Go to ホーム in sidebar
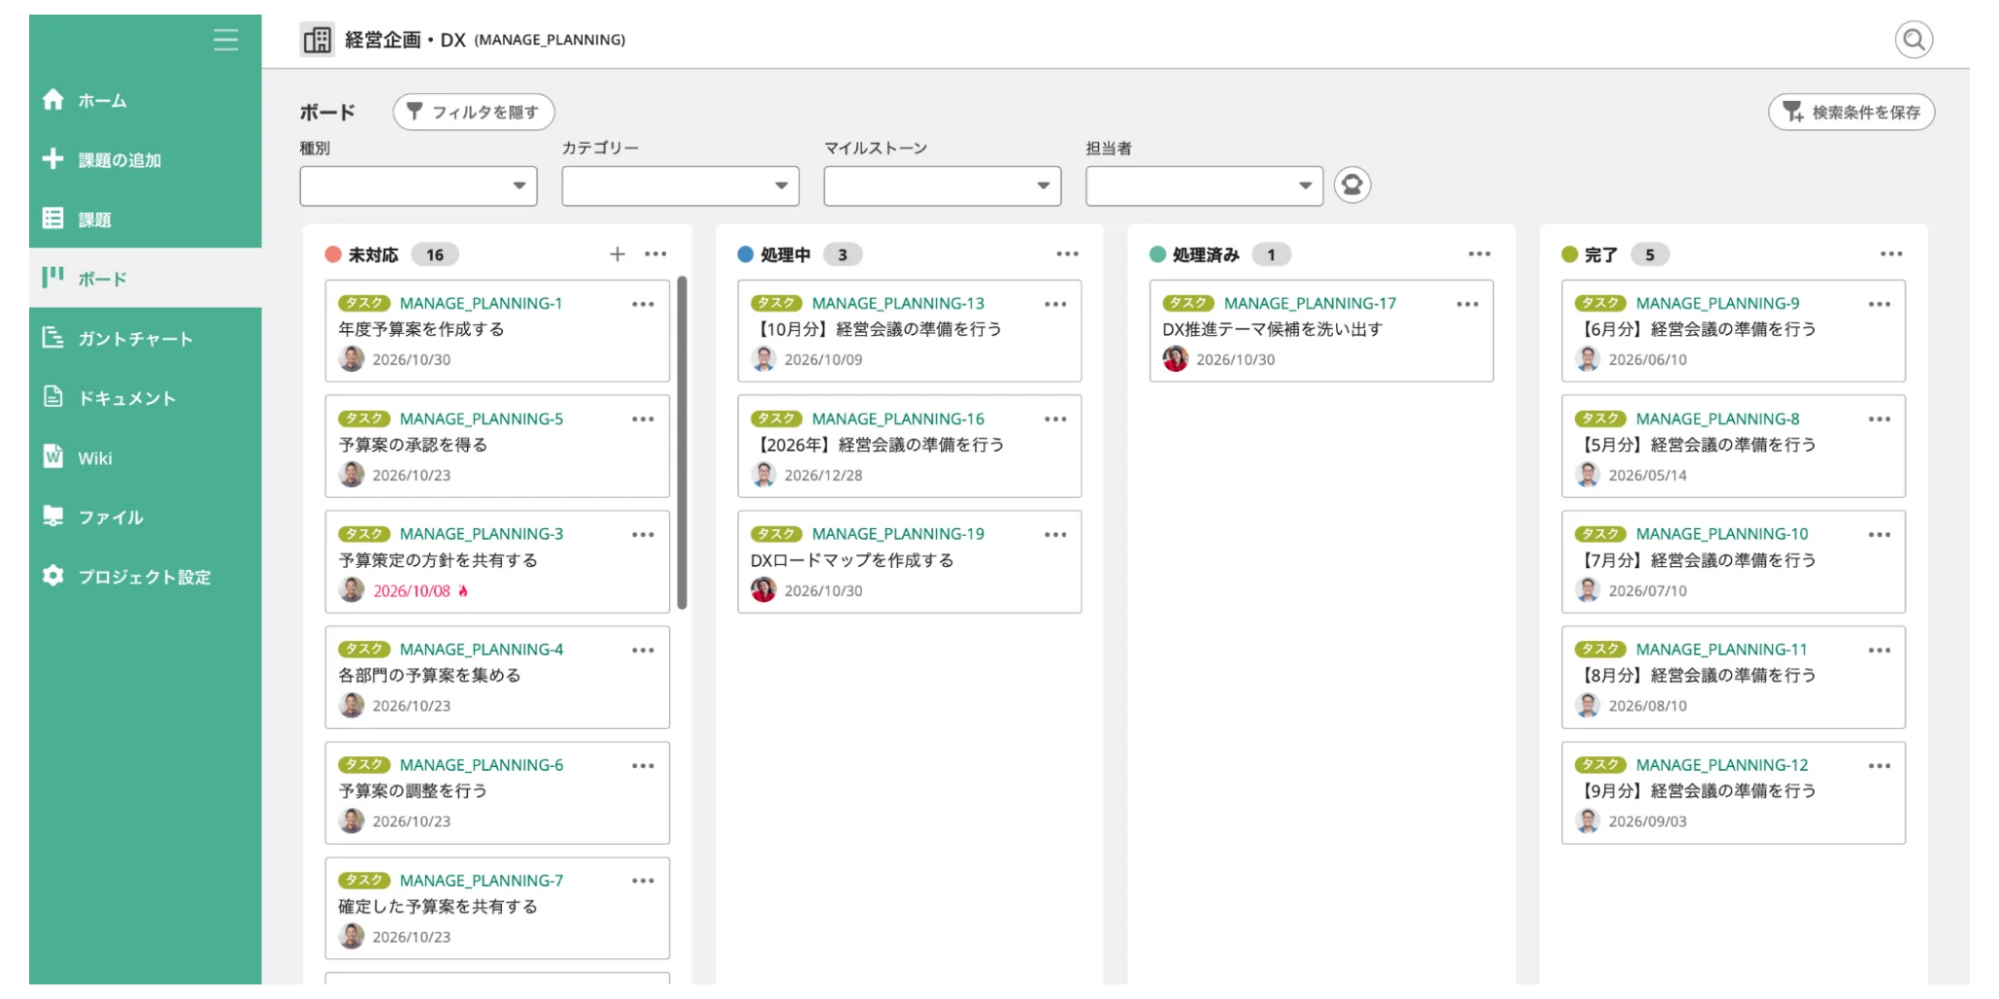The image size is (1999, 999). (145, 100)
